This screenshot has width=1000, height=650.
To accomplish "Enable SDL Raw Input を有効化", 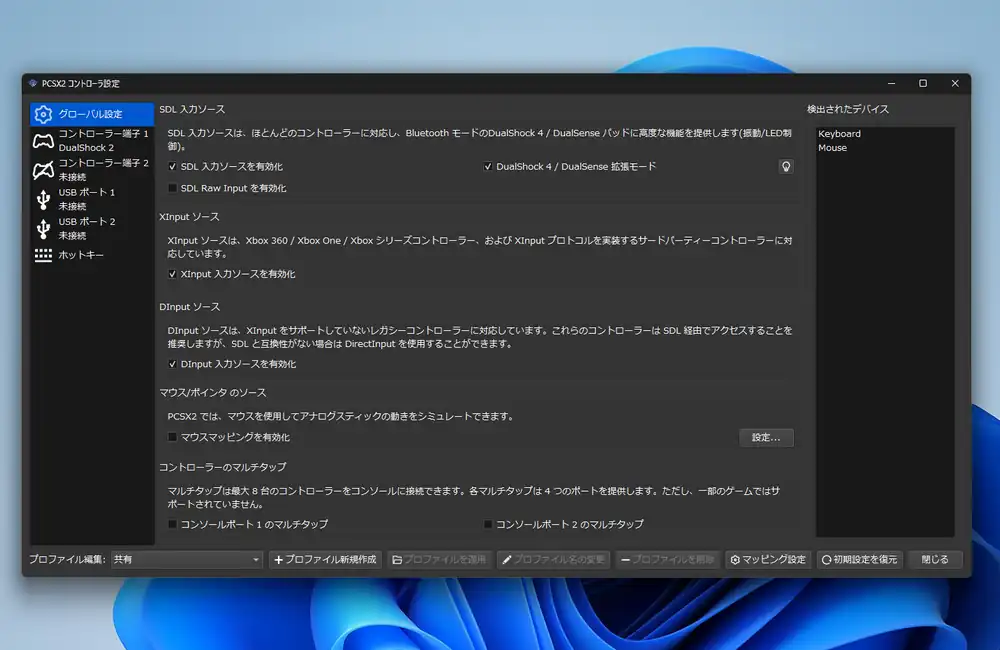I will (x=172, y=186).
